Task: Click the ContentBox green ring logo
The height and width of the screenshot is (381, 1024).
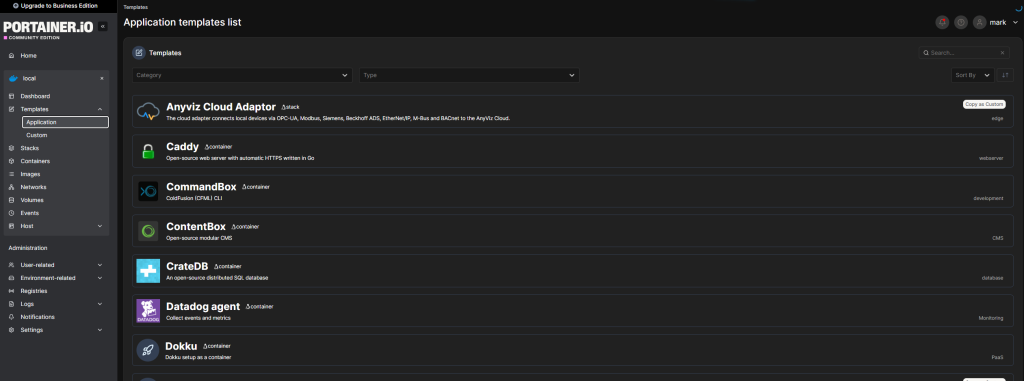Action: pyautogui.click(x=148, y=231)
